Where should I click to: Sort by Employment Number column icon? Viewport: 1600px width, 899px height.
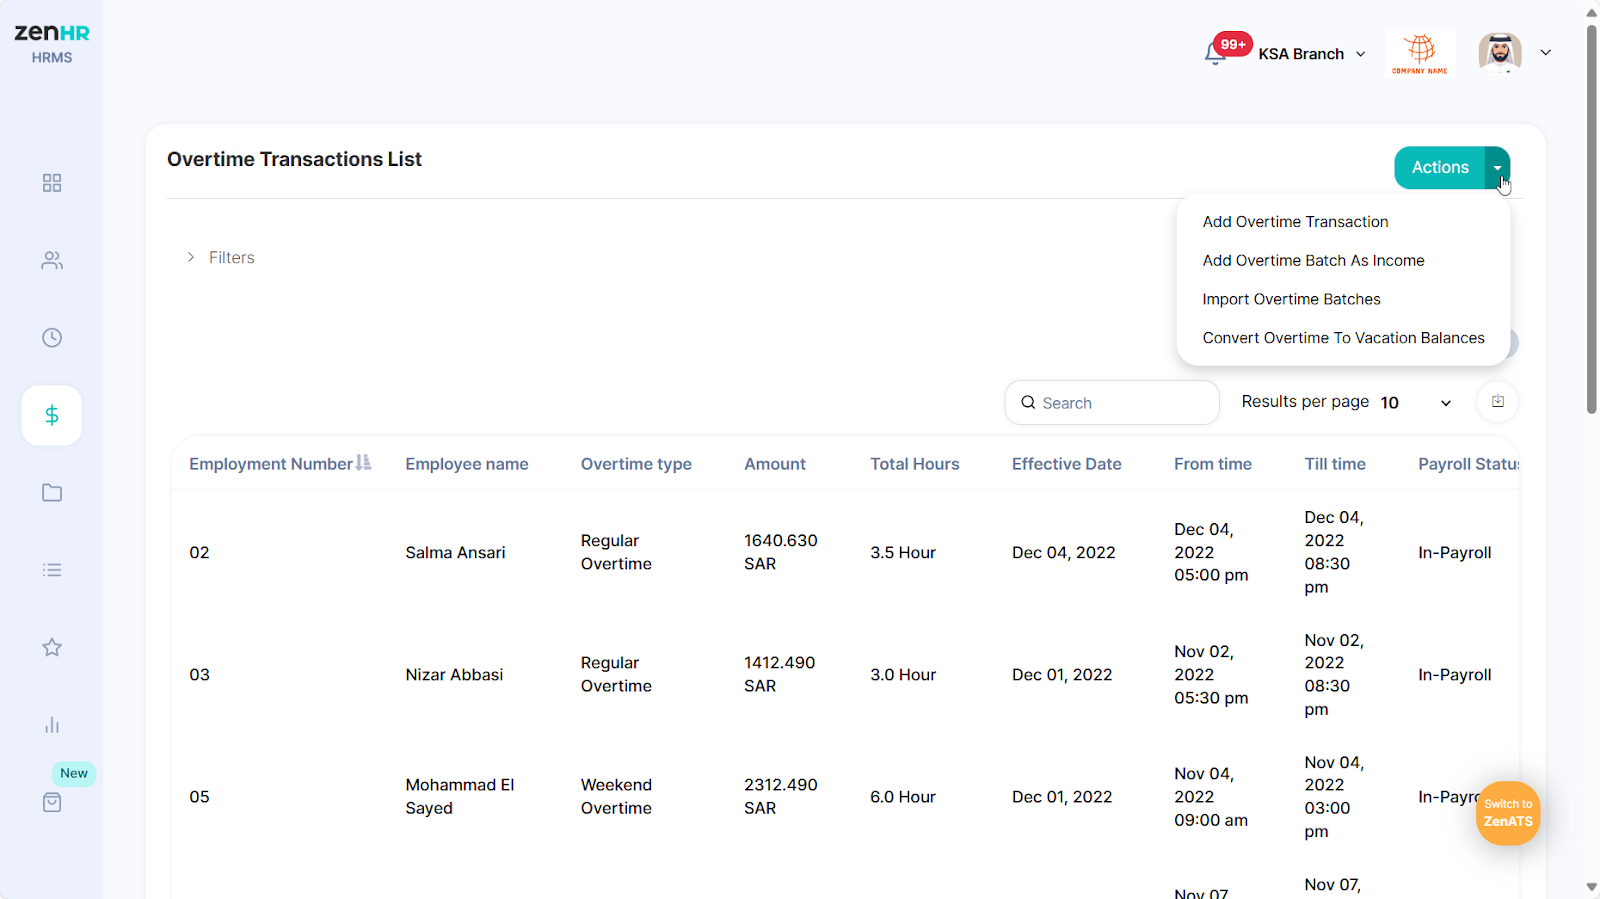[x=363, y=462]
